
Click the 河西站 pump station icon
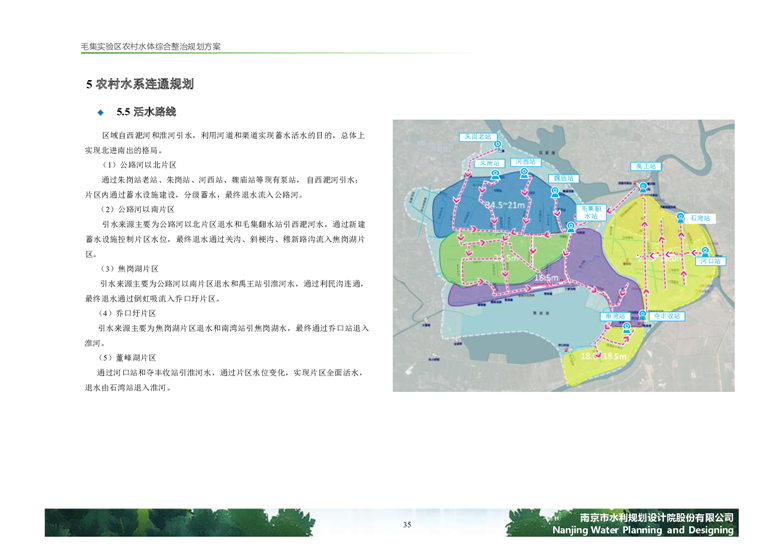pos(522,174)
